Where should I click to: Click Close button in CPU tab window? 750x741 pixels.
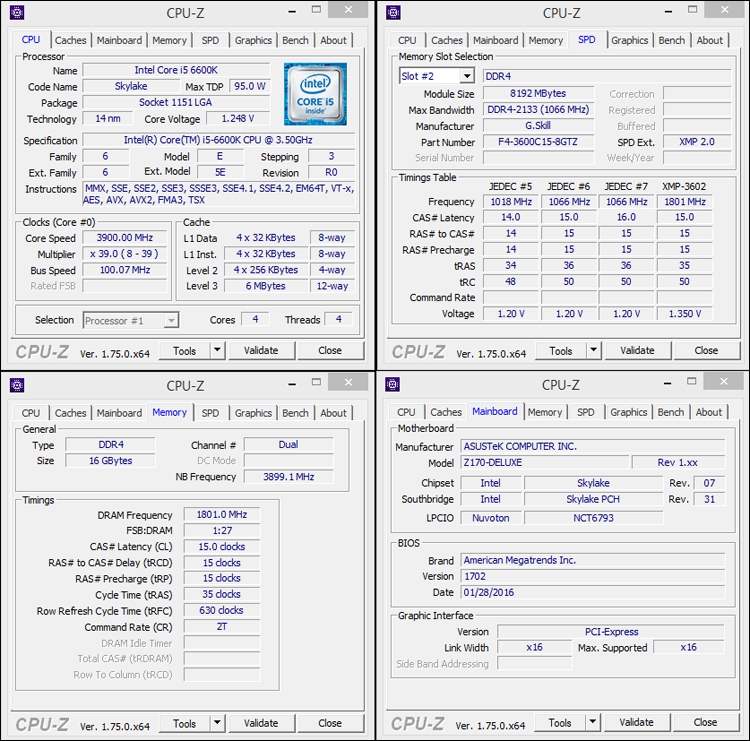pos(330,350)
